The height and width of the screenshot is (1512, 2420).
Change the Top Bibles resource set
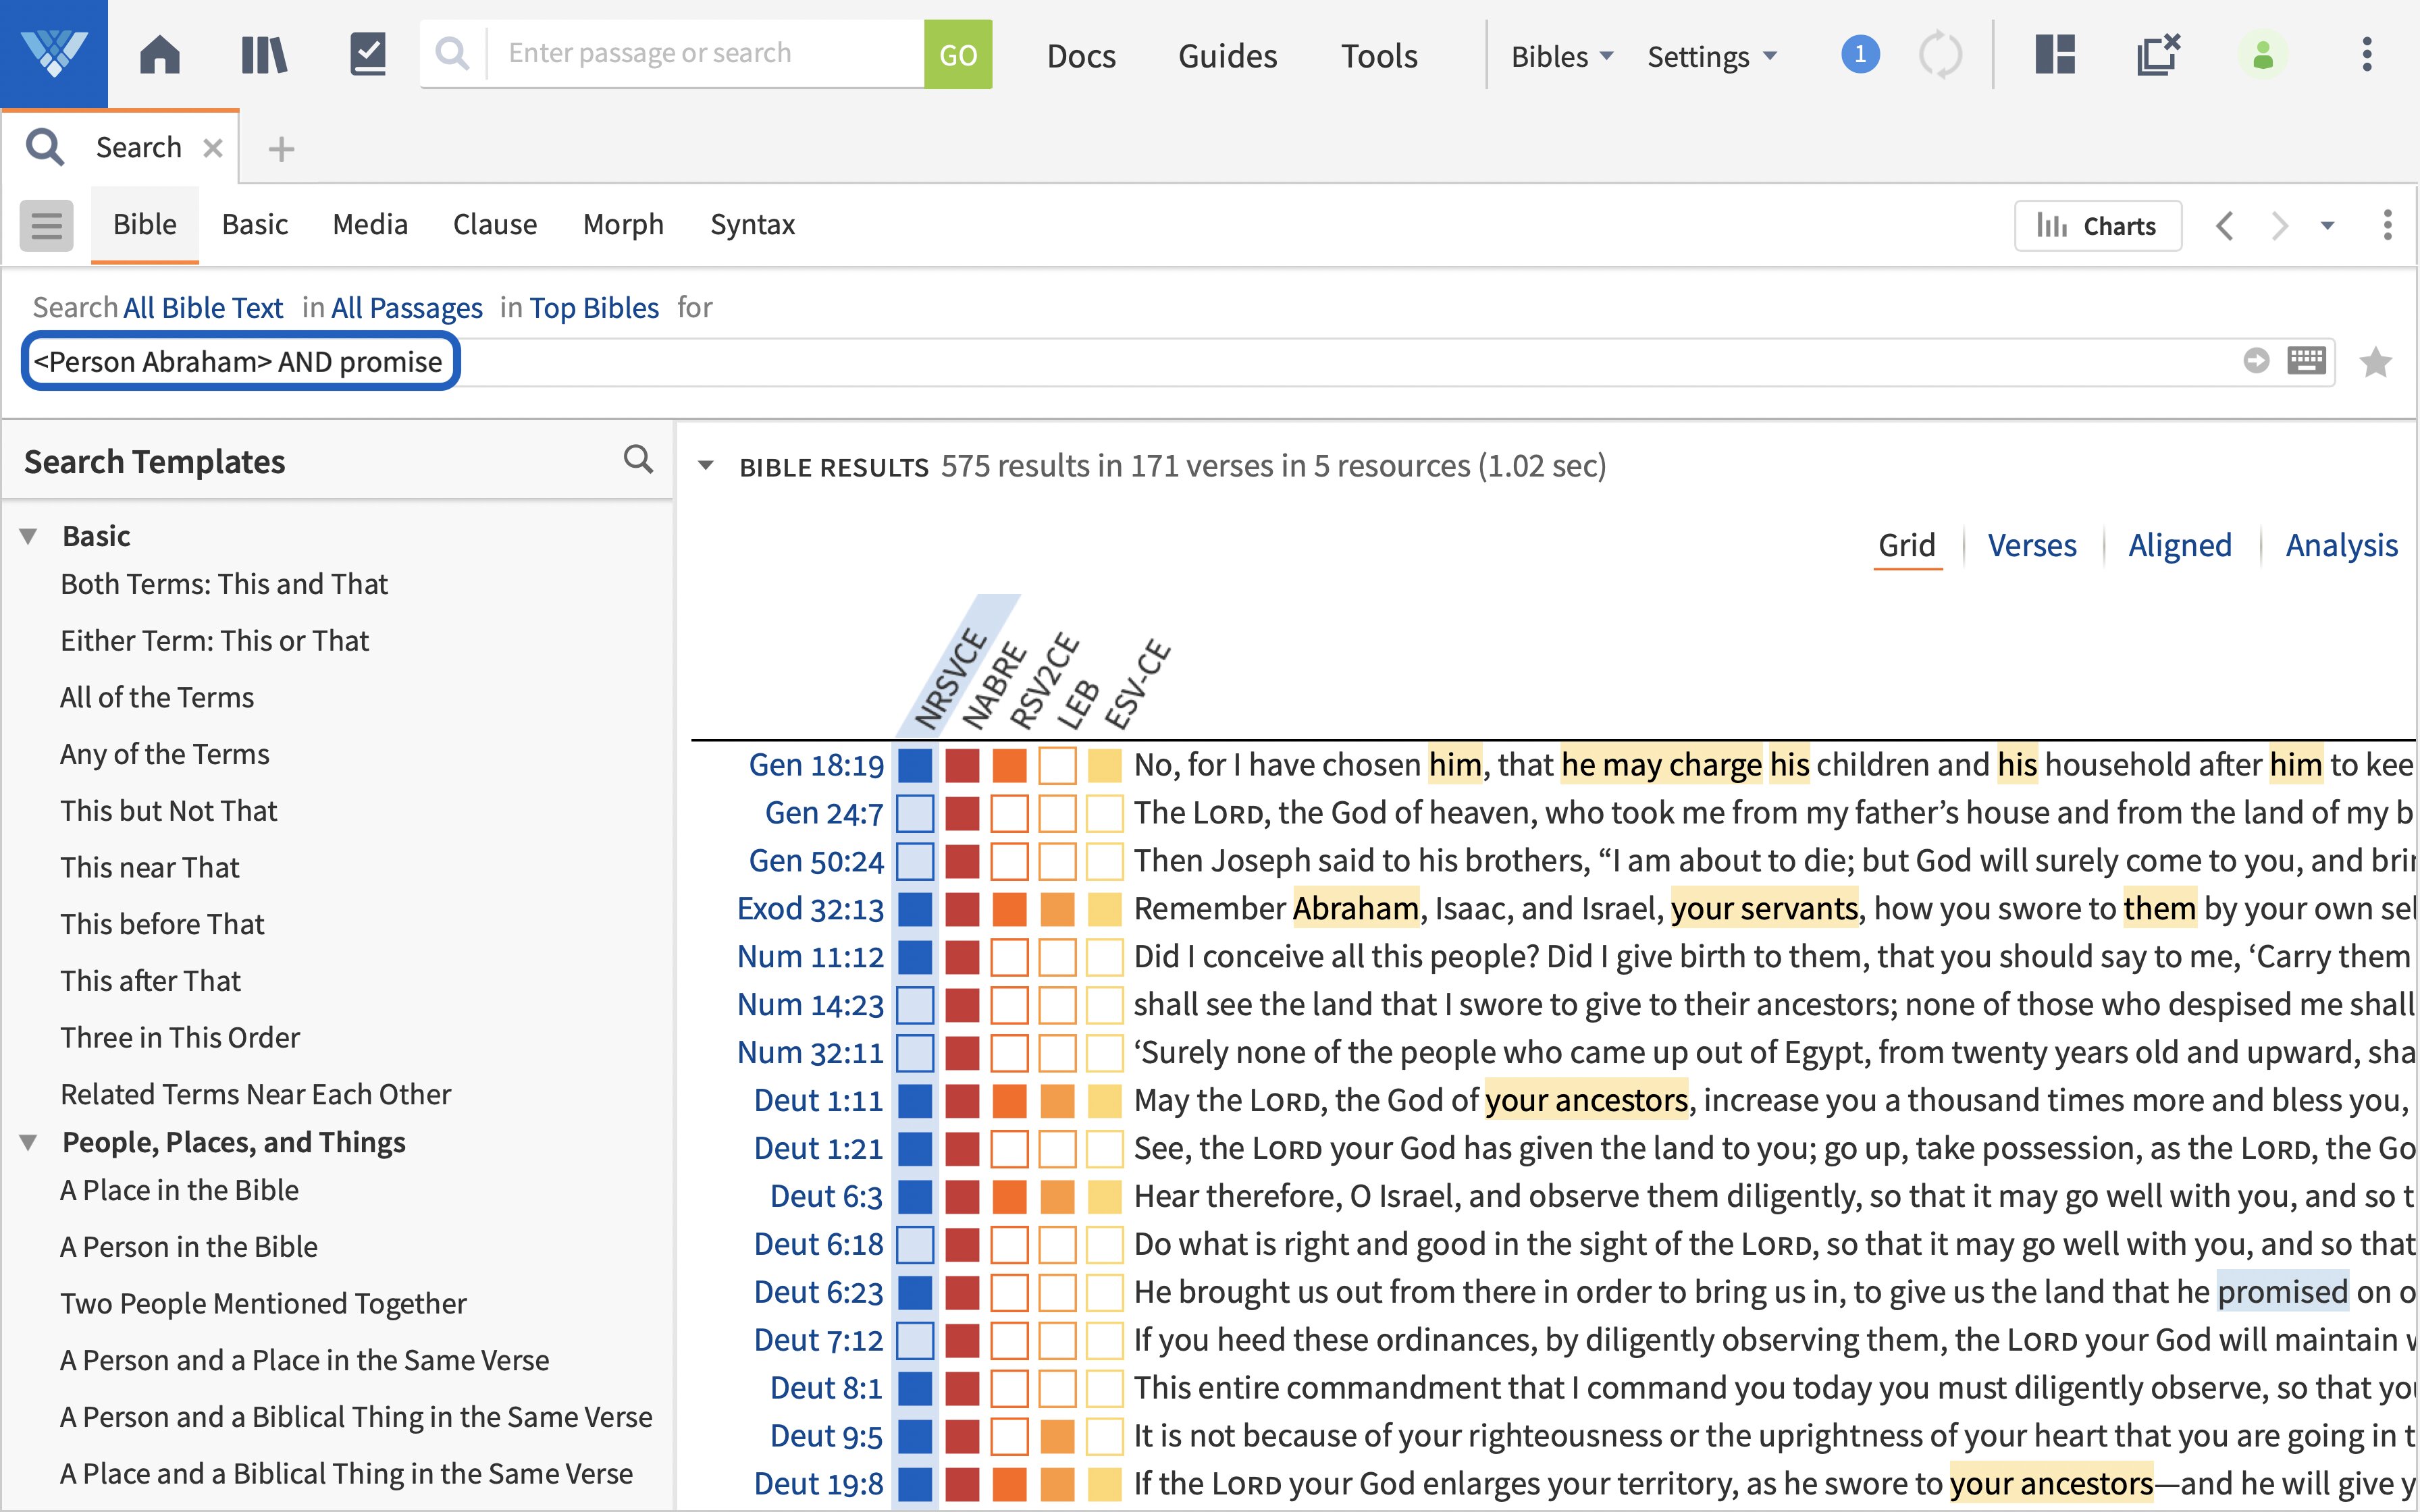[594, 308]
